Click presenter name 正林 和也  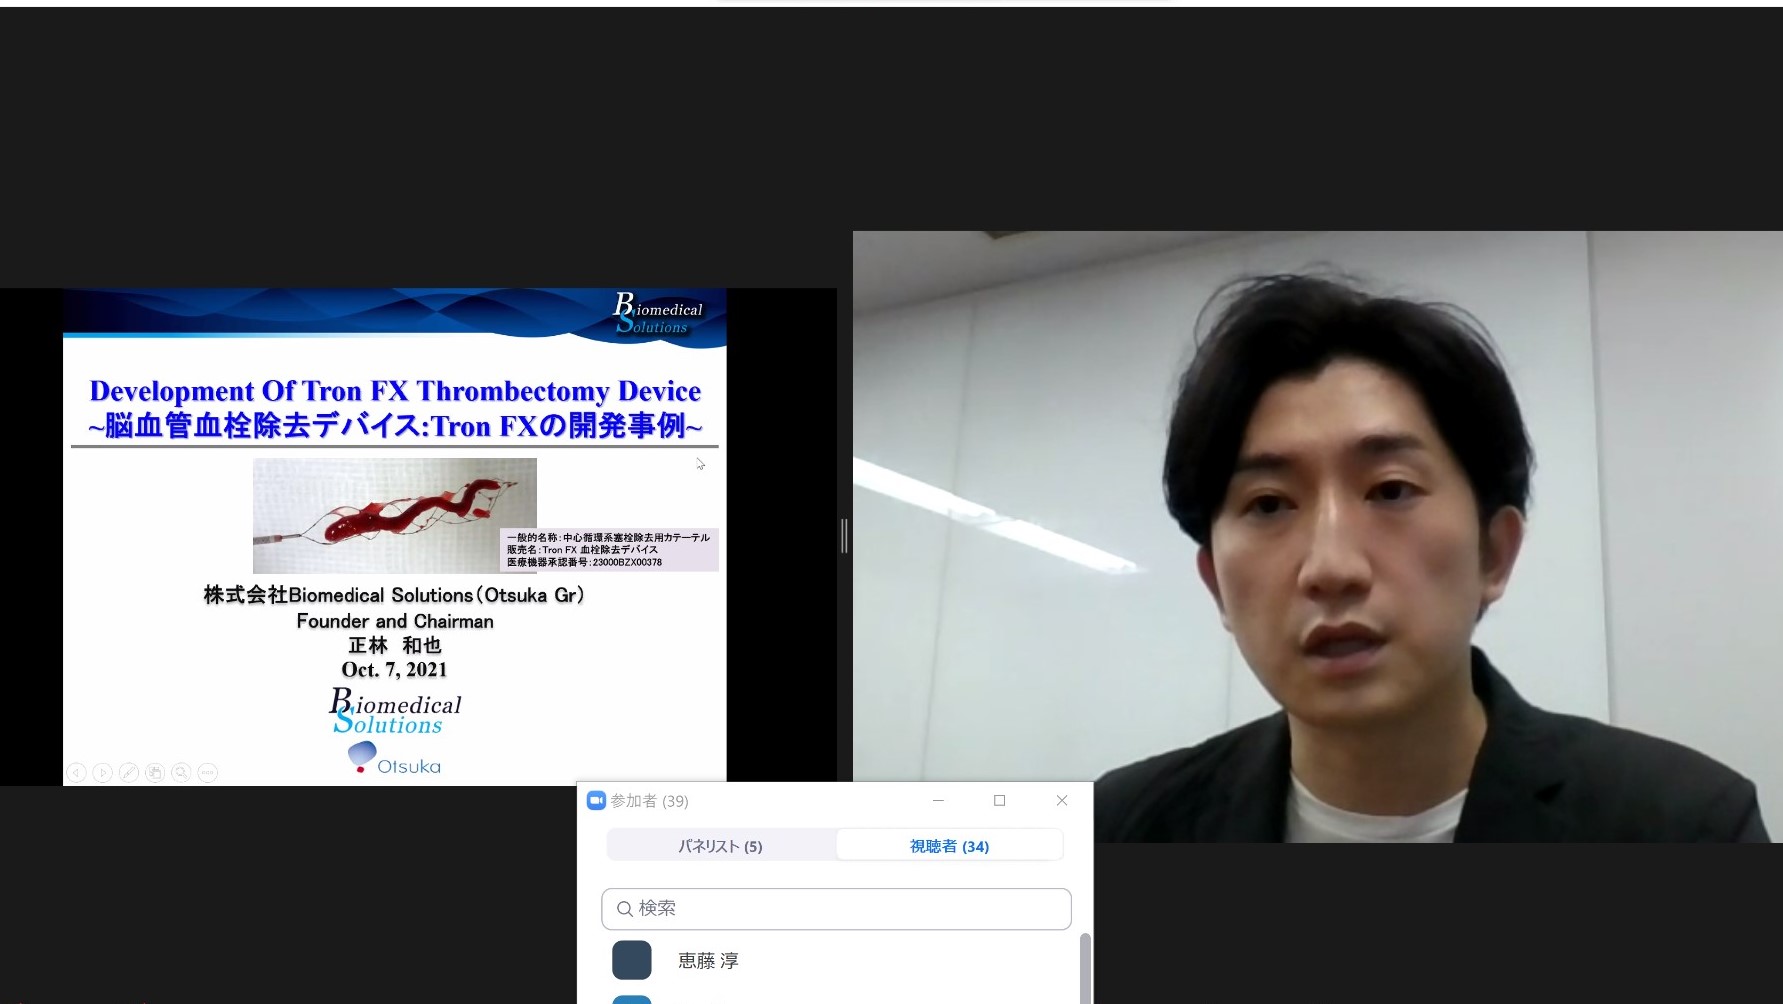[x=395, y=645]
